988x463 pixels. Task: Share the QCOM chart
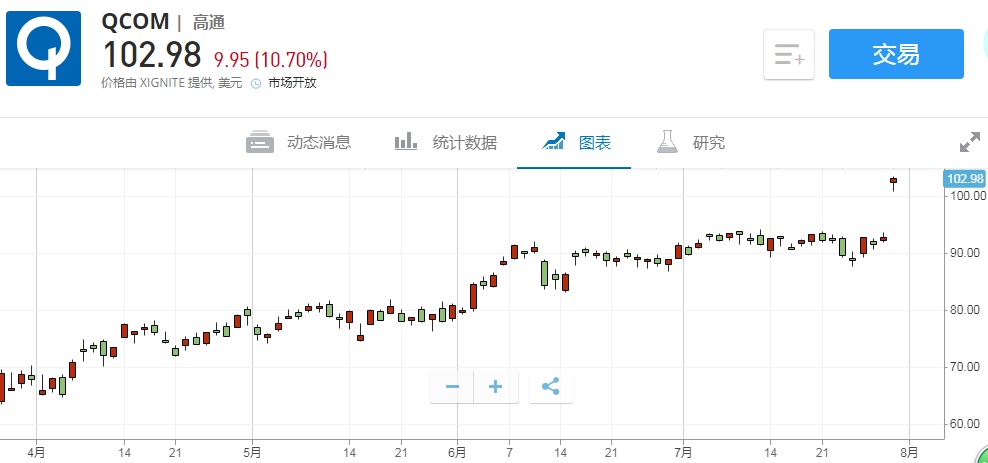tap(550, 386)
